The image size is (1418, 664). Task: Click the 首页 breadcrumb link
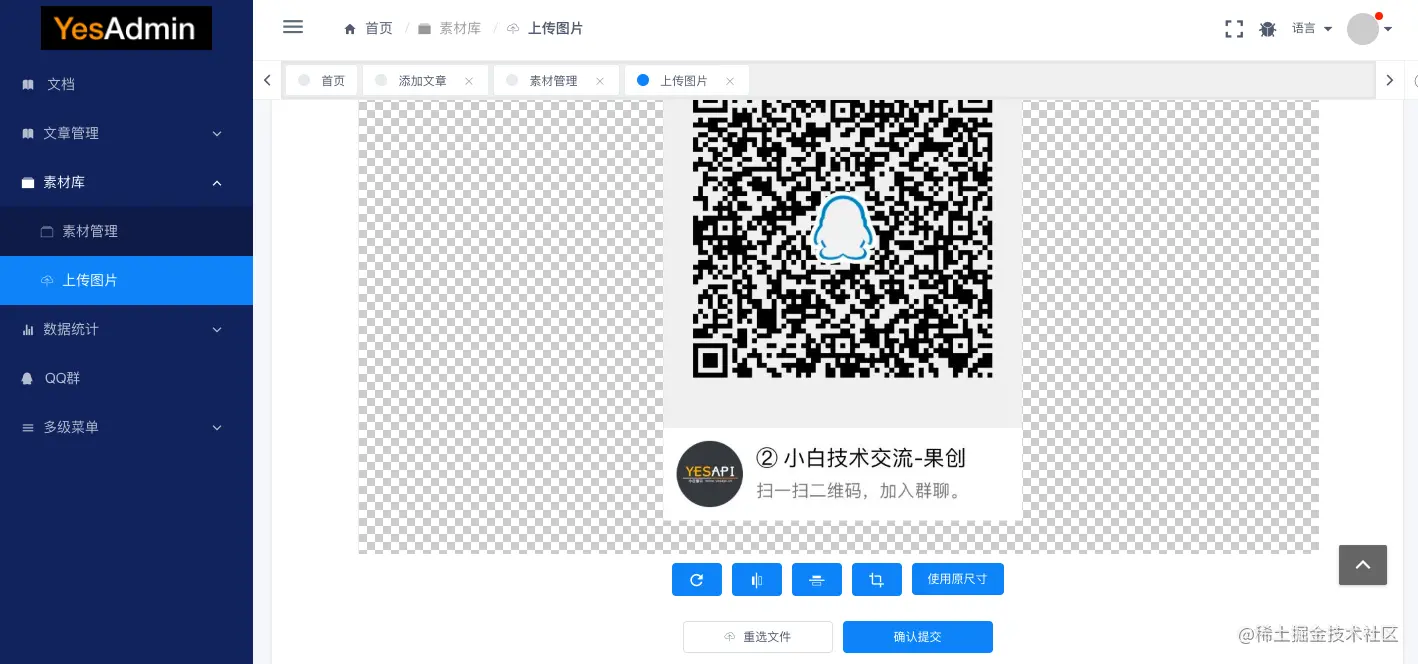pos(379,28)
